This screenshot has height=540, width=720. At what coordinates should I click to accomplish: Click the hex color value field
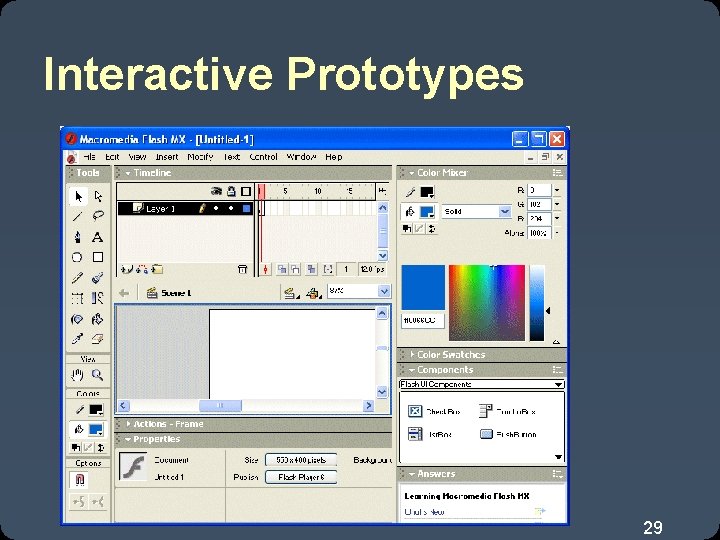[423, 321]
